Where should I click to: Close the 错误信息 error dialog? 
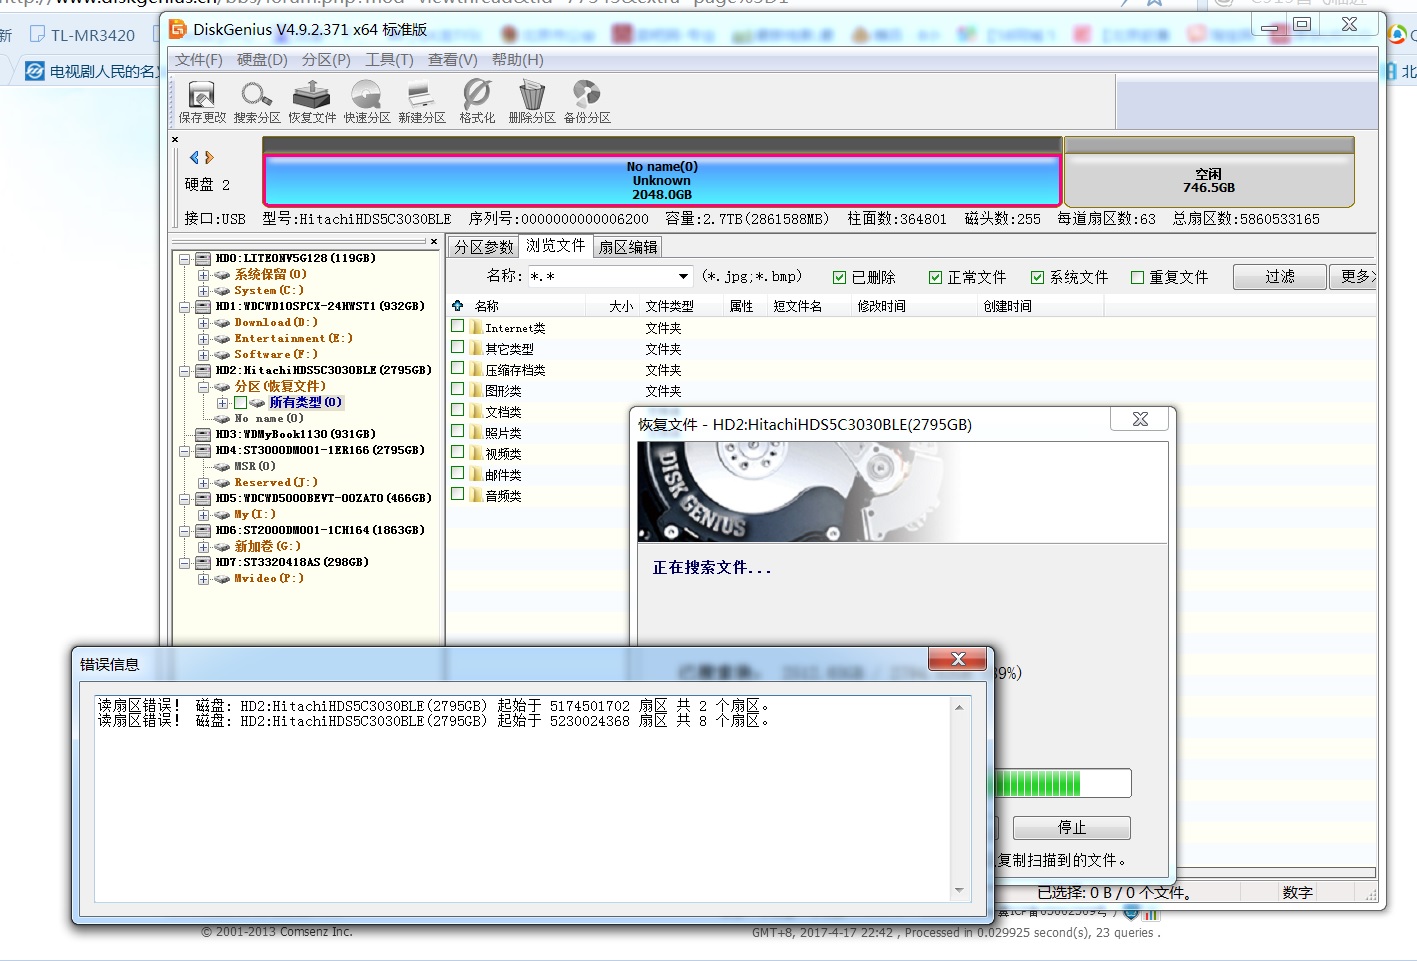[958, 659]
